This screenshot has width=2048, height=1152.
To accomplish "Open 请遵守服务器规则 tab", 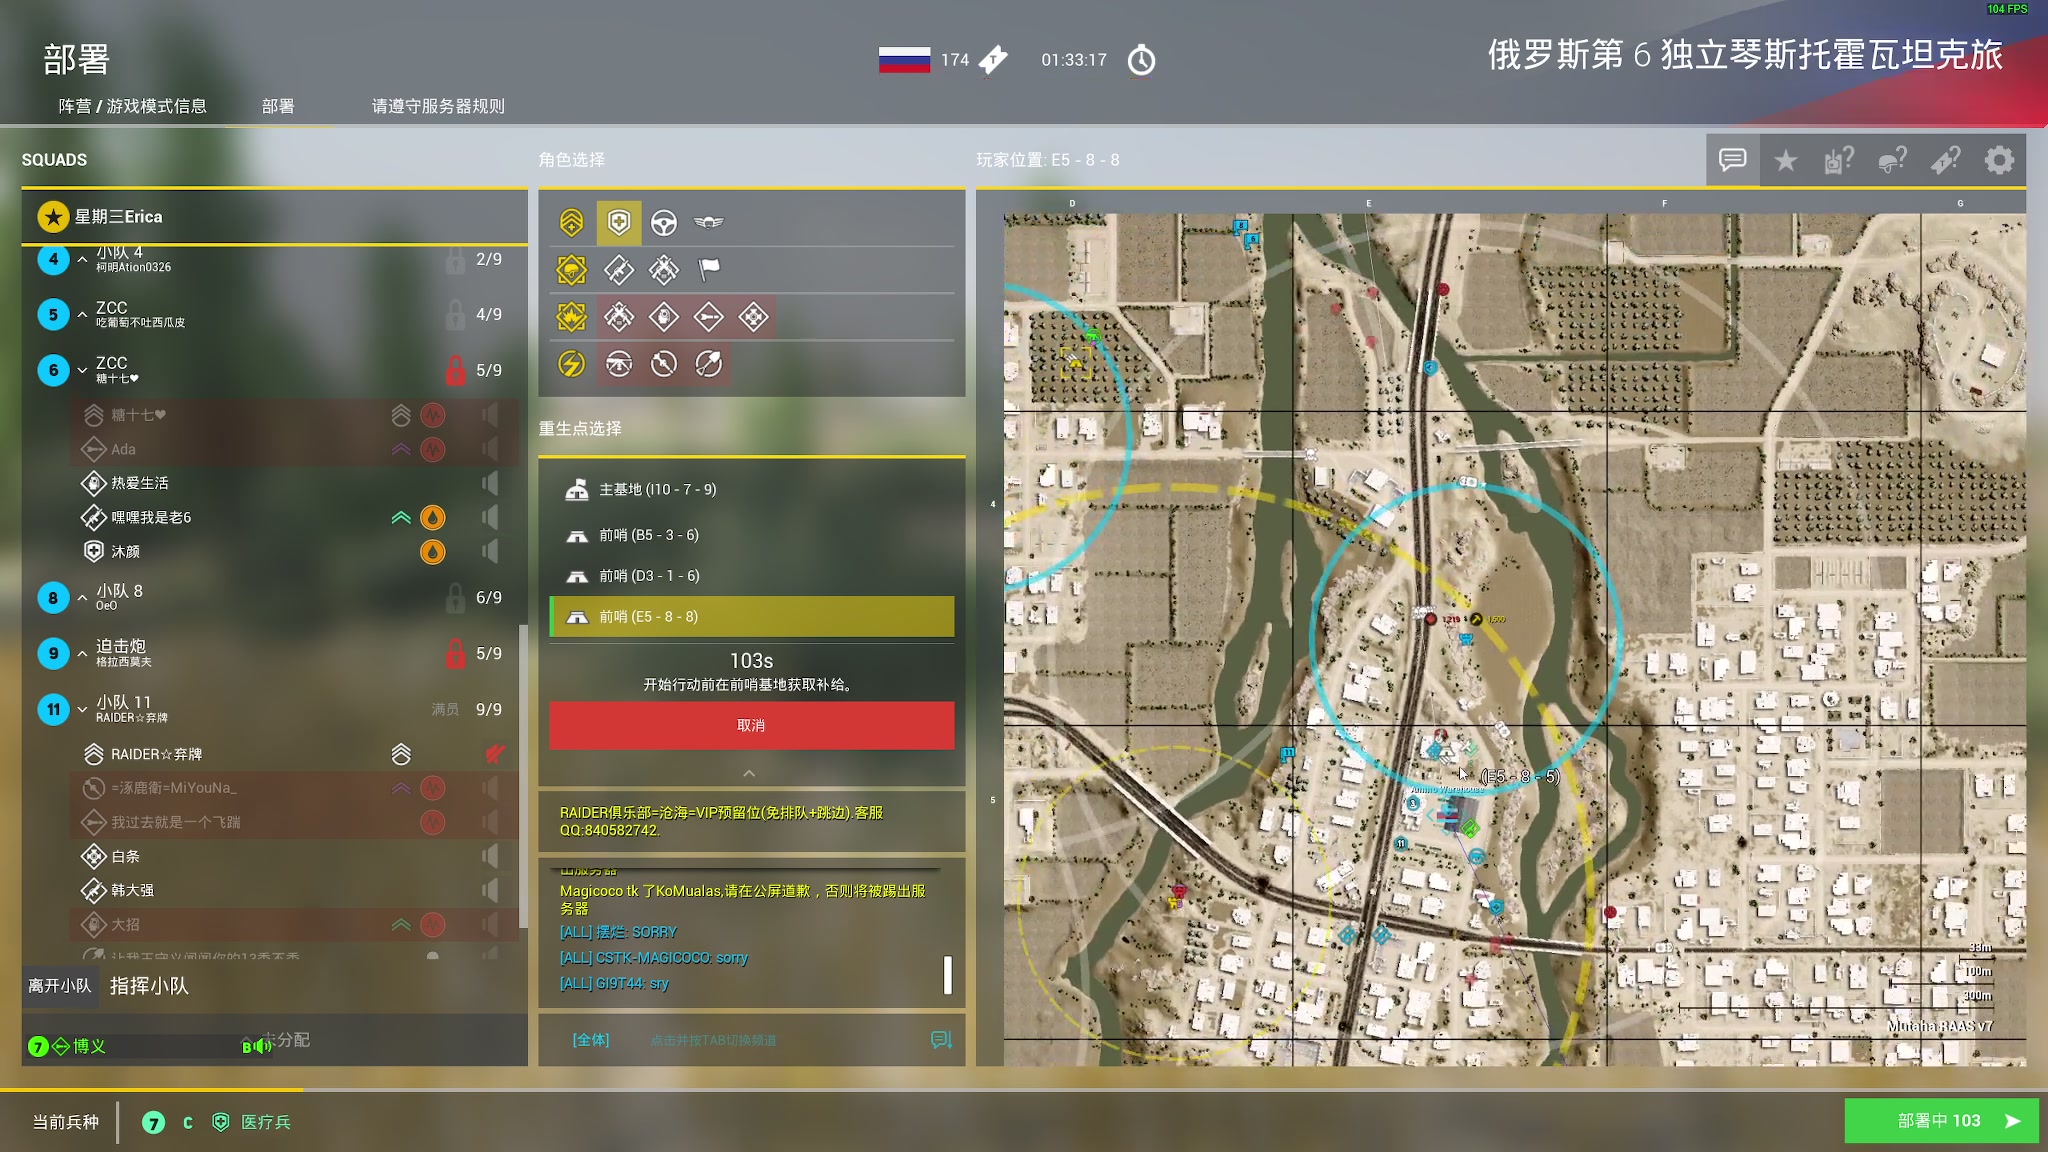I will click(438, 106).
